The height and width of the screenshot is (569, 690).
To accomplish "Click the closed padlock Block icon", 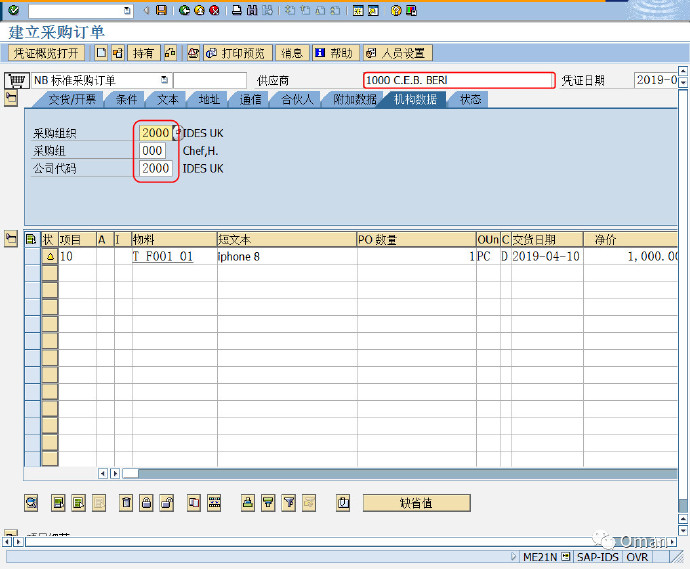I will point(147,503).
